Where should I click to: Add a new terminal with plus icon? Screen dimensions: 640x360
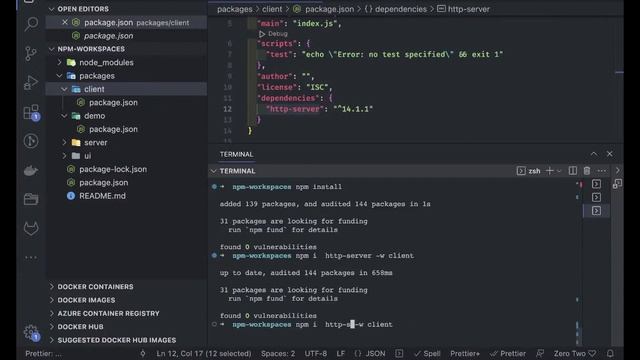coord(549,171)
